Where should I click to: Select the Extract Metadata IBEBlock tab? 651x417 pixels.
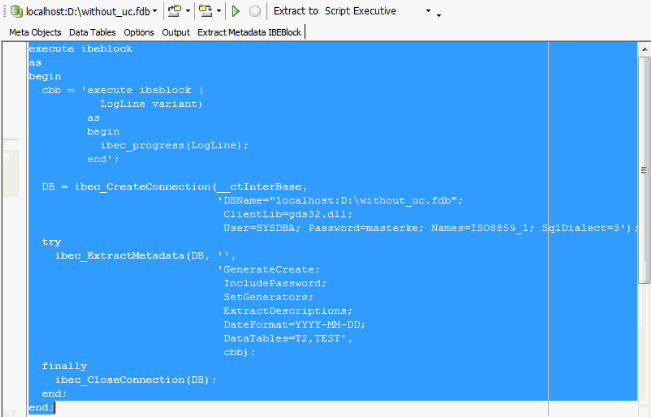click(249, 32)
